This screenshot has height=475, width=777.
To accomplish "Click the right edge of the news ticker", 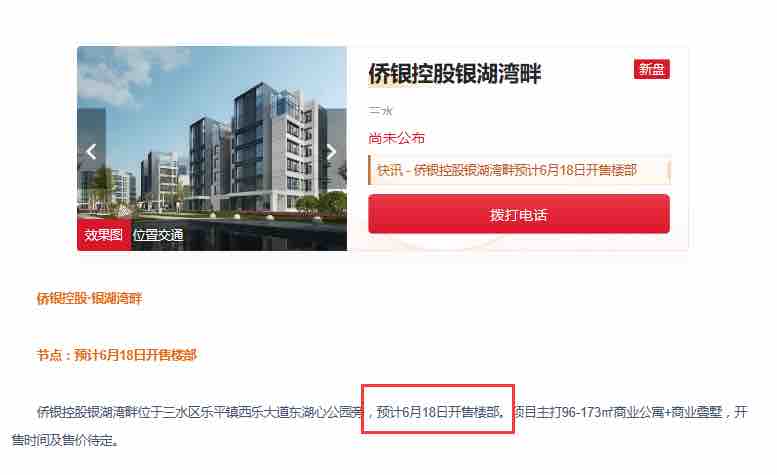I will pyautogui.click(x=668, y=170).
